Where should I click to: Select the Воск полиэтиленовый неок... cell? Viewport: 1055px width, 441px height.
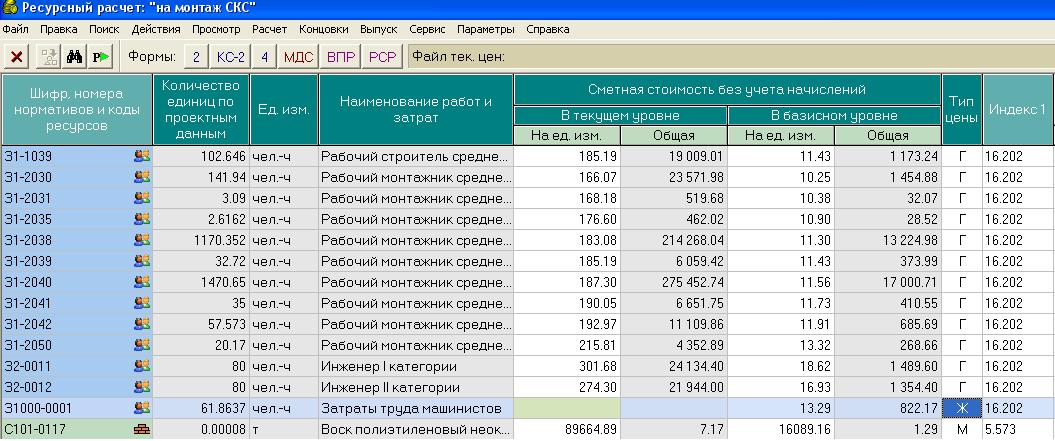coord(416,429)
